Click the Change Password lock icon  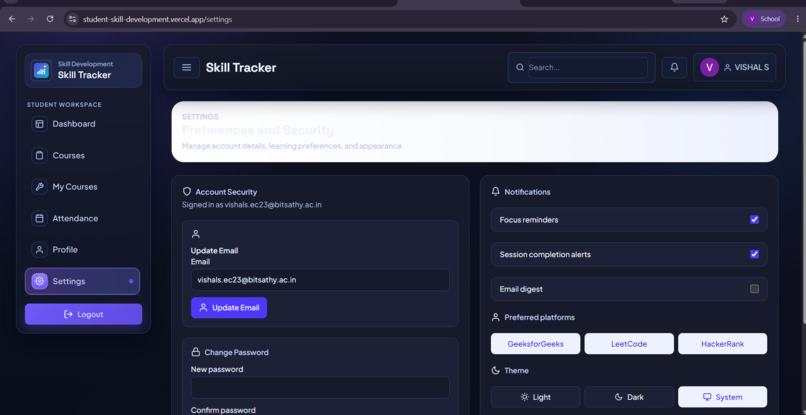click(195, 352)
